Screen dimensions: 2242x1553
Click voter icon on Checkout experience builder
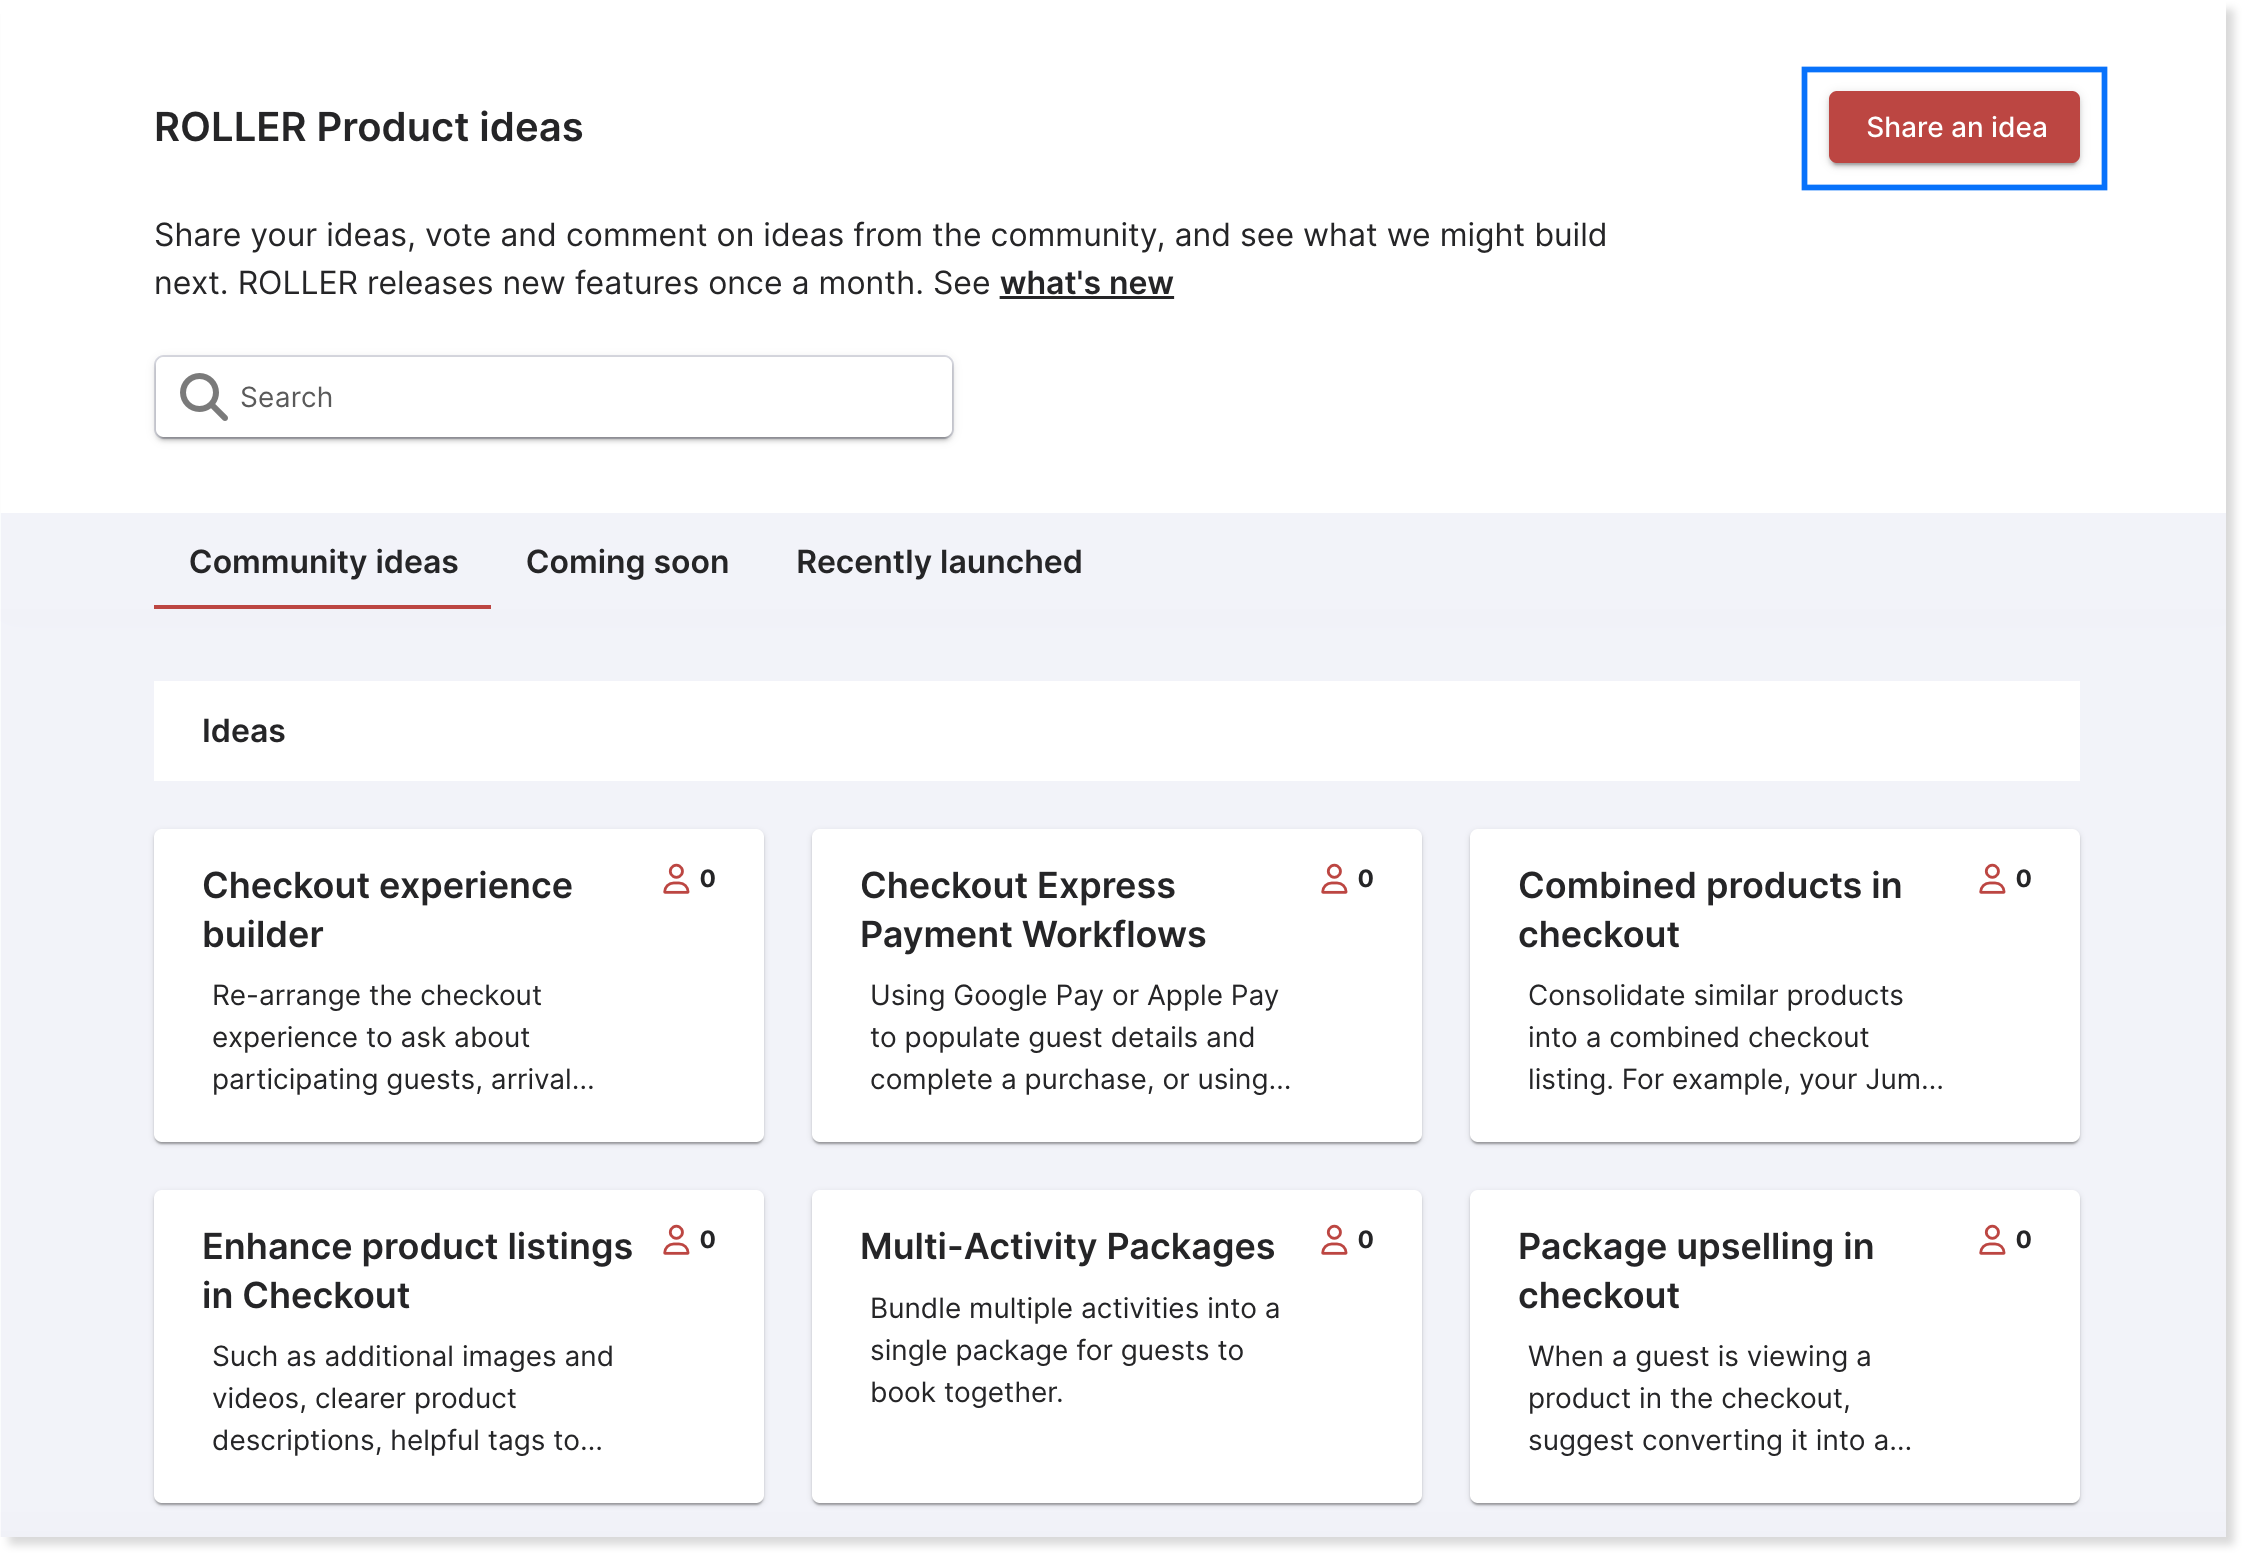pyautogui.click(x=677, y=879)
